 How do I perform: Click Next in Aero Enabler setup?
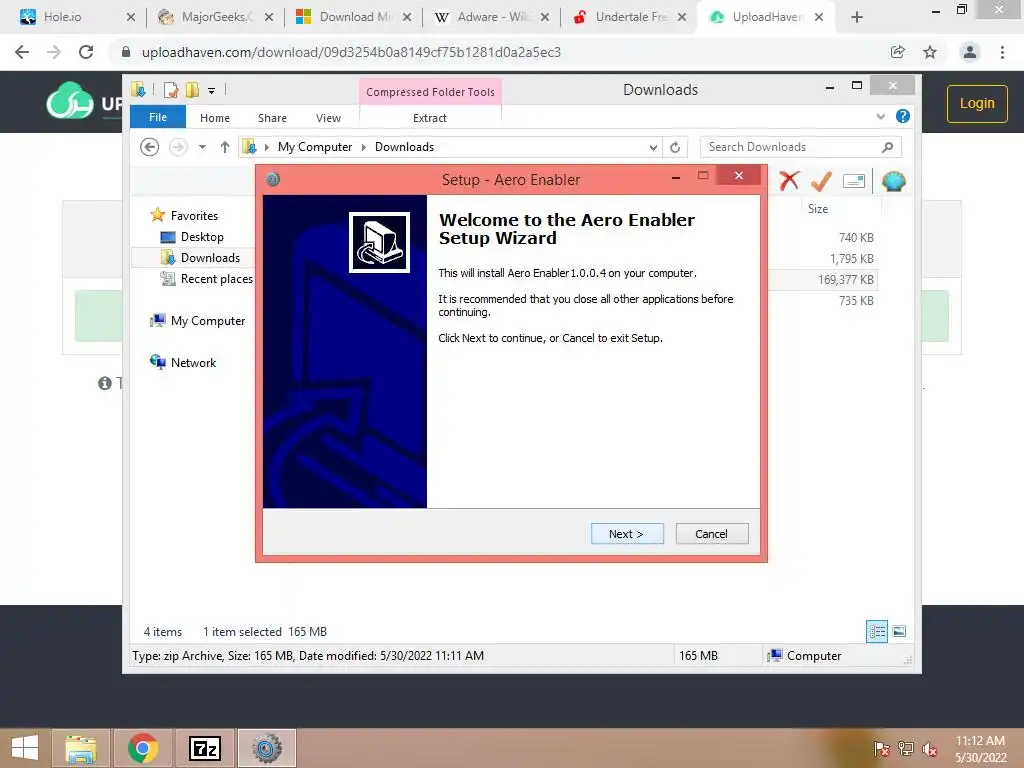[x=627, y=534]
